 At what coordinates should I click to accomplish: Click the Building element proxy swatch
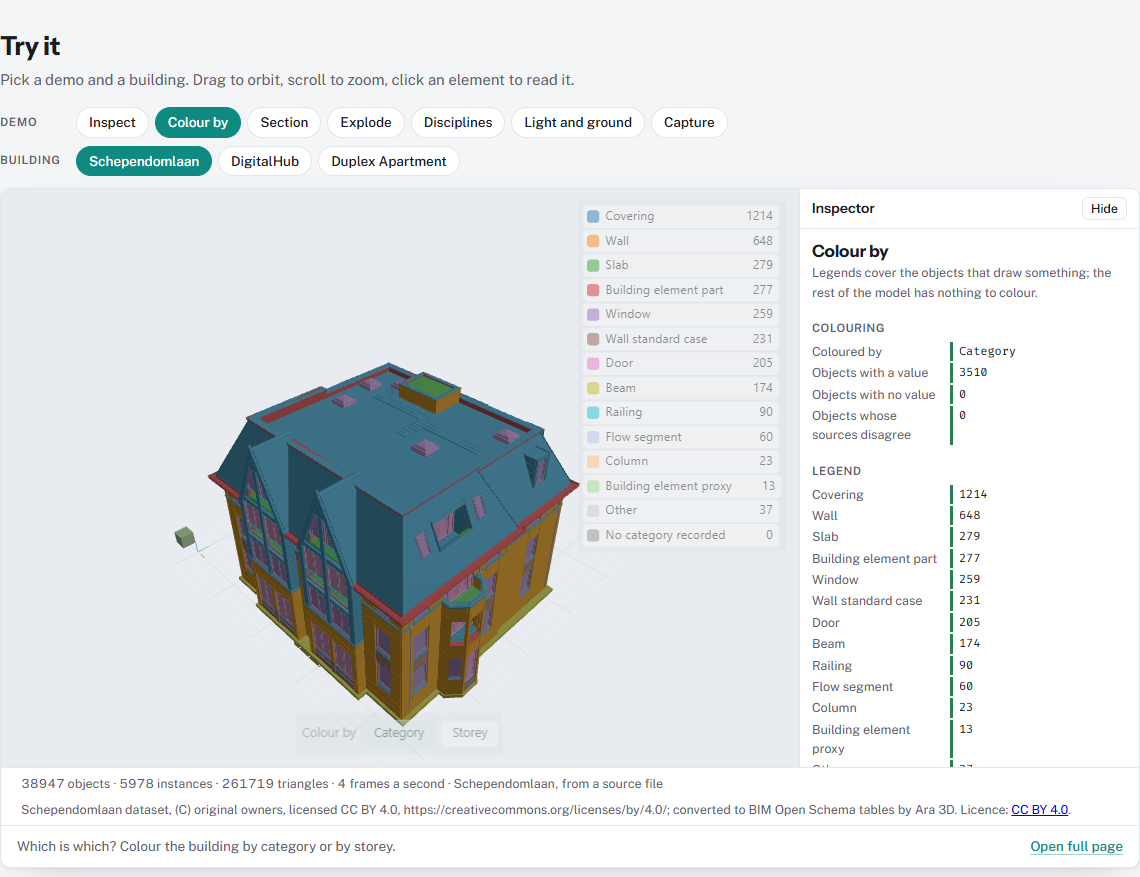coord(593,486)
